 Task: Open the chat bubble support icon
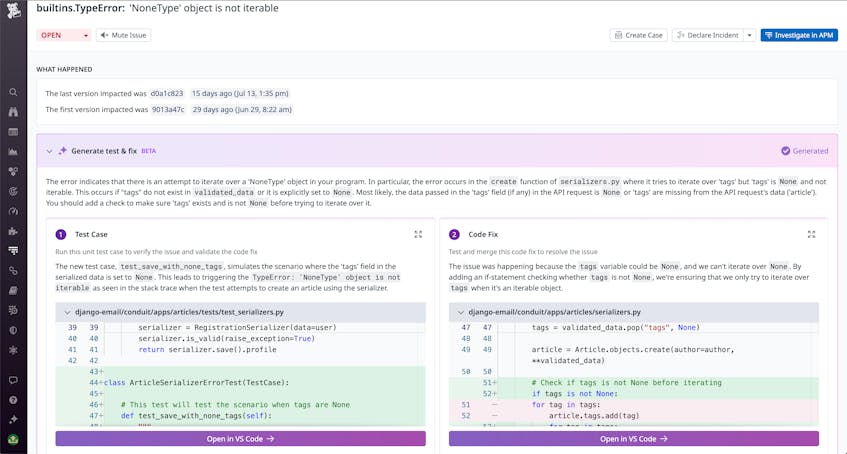(x=14, y=380)
